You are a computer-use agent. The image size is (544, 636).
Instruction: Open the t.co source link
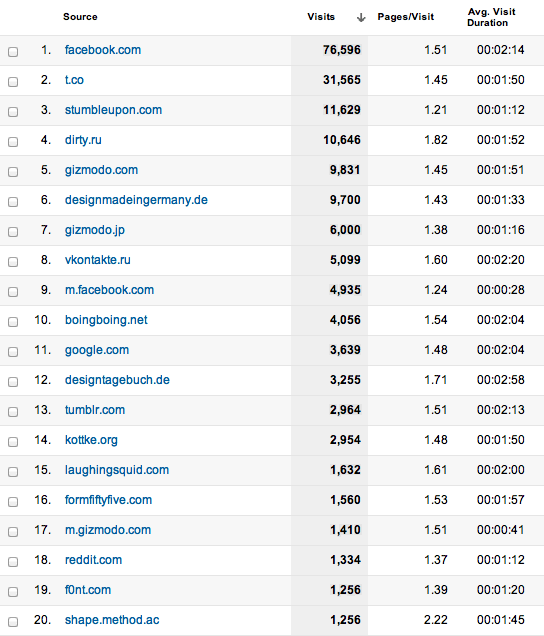(74, 80)
